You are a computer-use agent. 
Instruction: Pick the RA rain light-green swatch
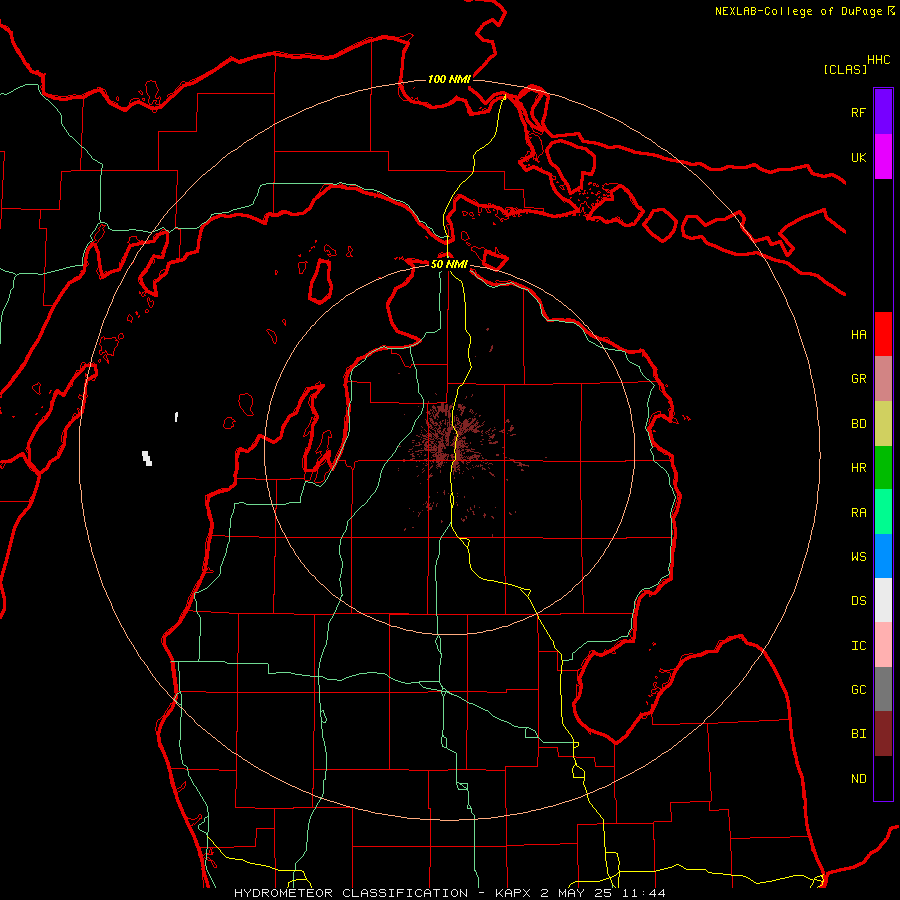883,511
